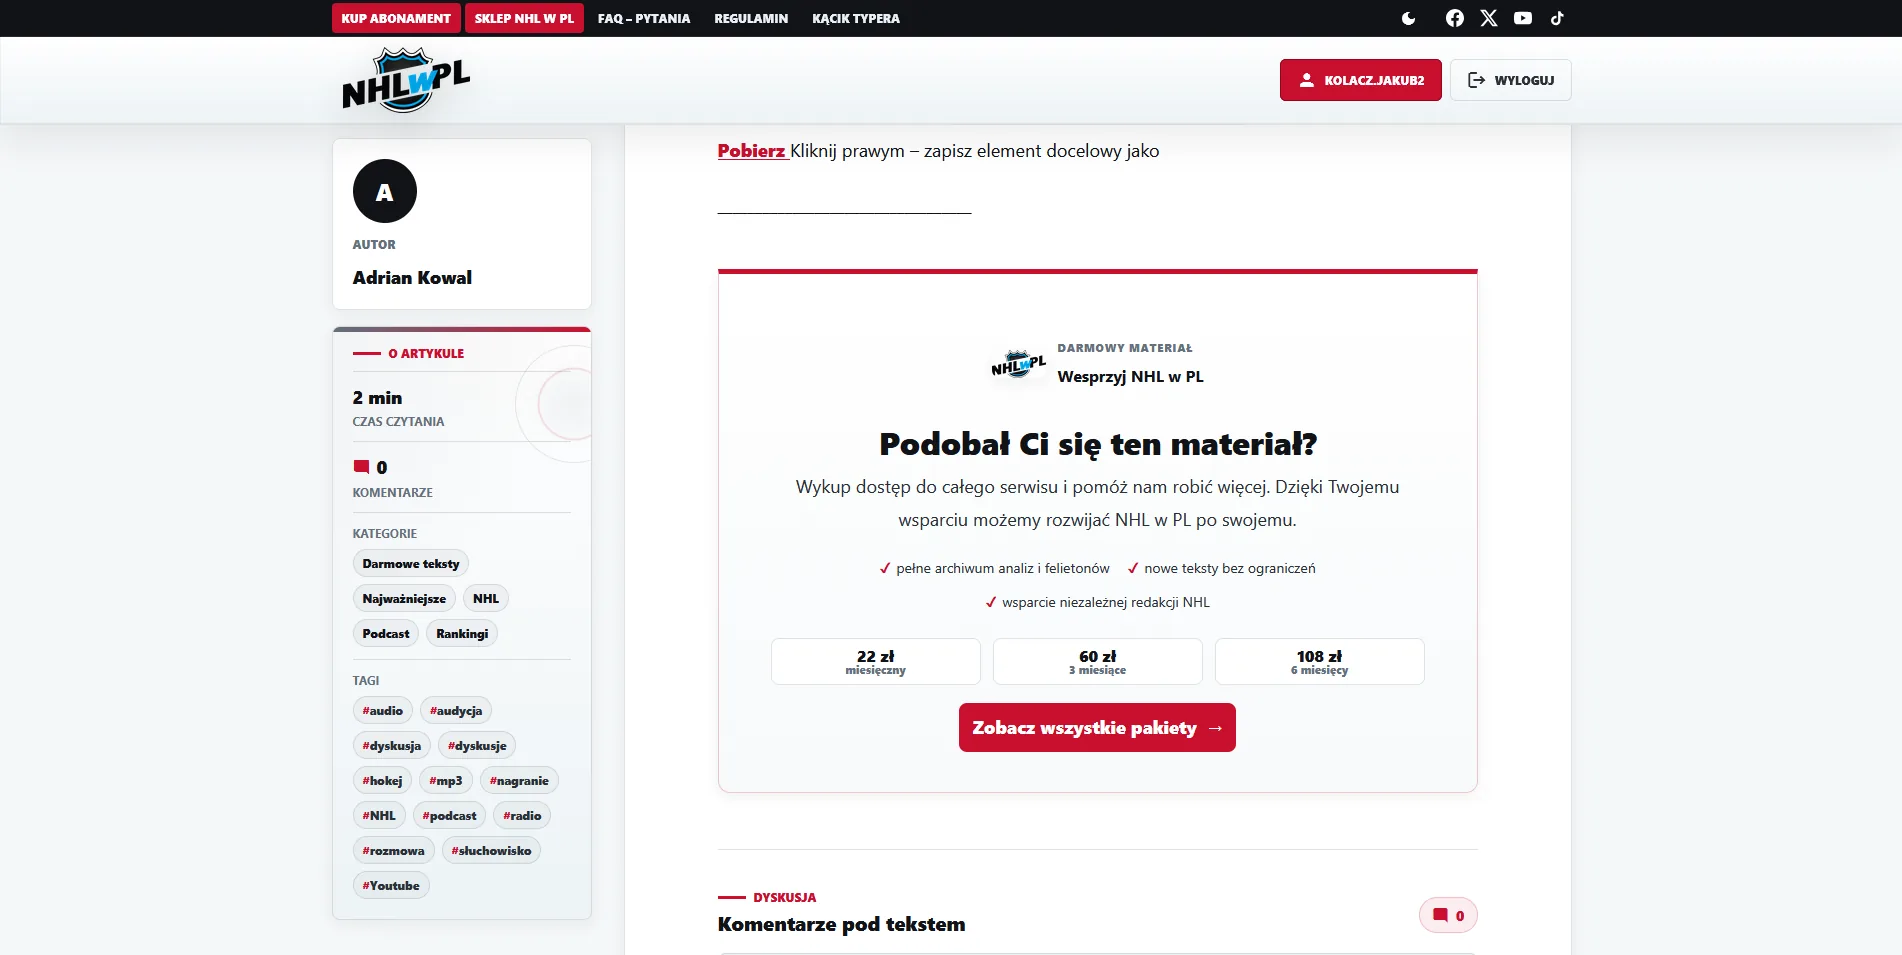1902x955 pixels.
Task: Open the #radio tag
Action: point(522,816)
